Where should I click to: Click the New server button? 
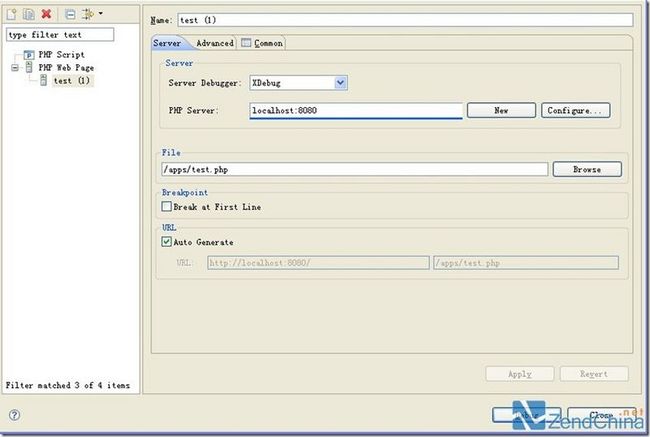tap(501, 110)
